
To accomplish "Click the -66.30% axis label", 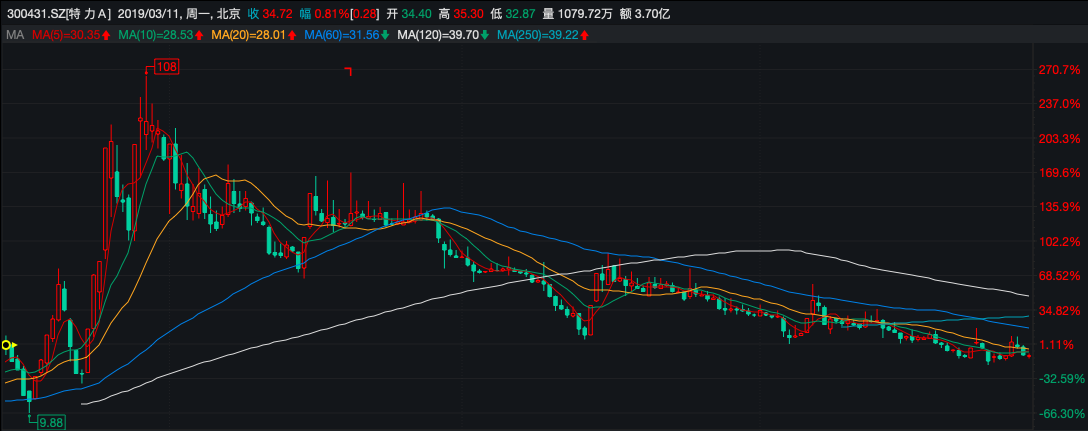I will point(1059,413).
